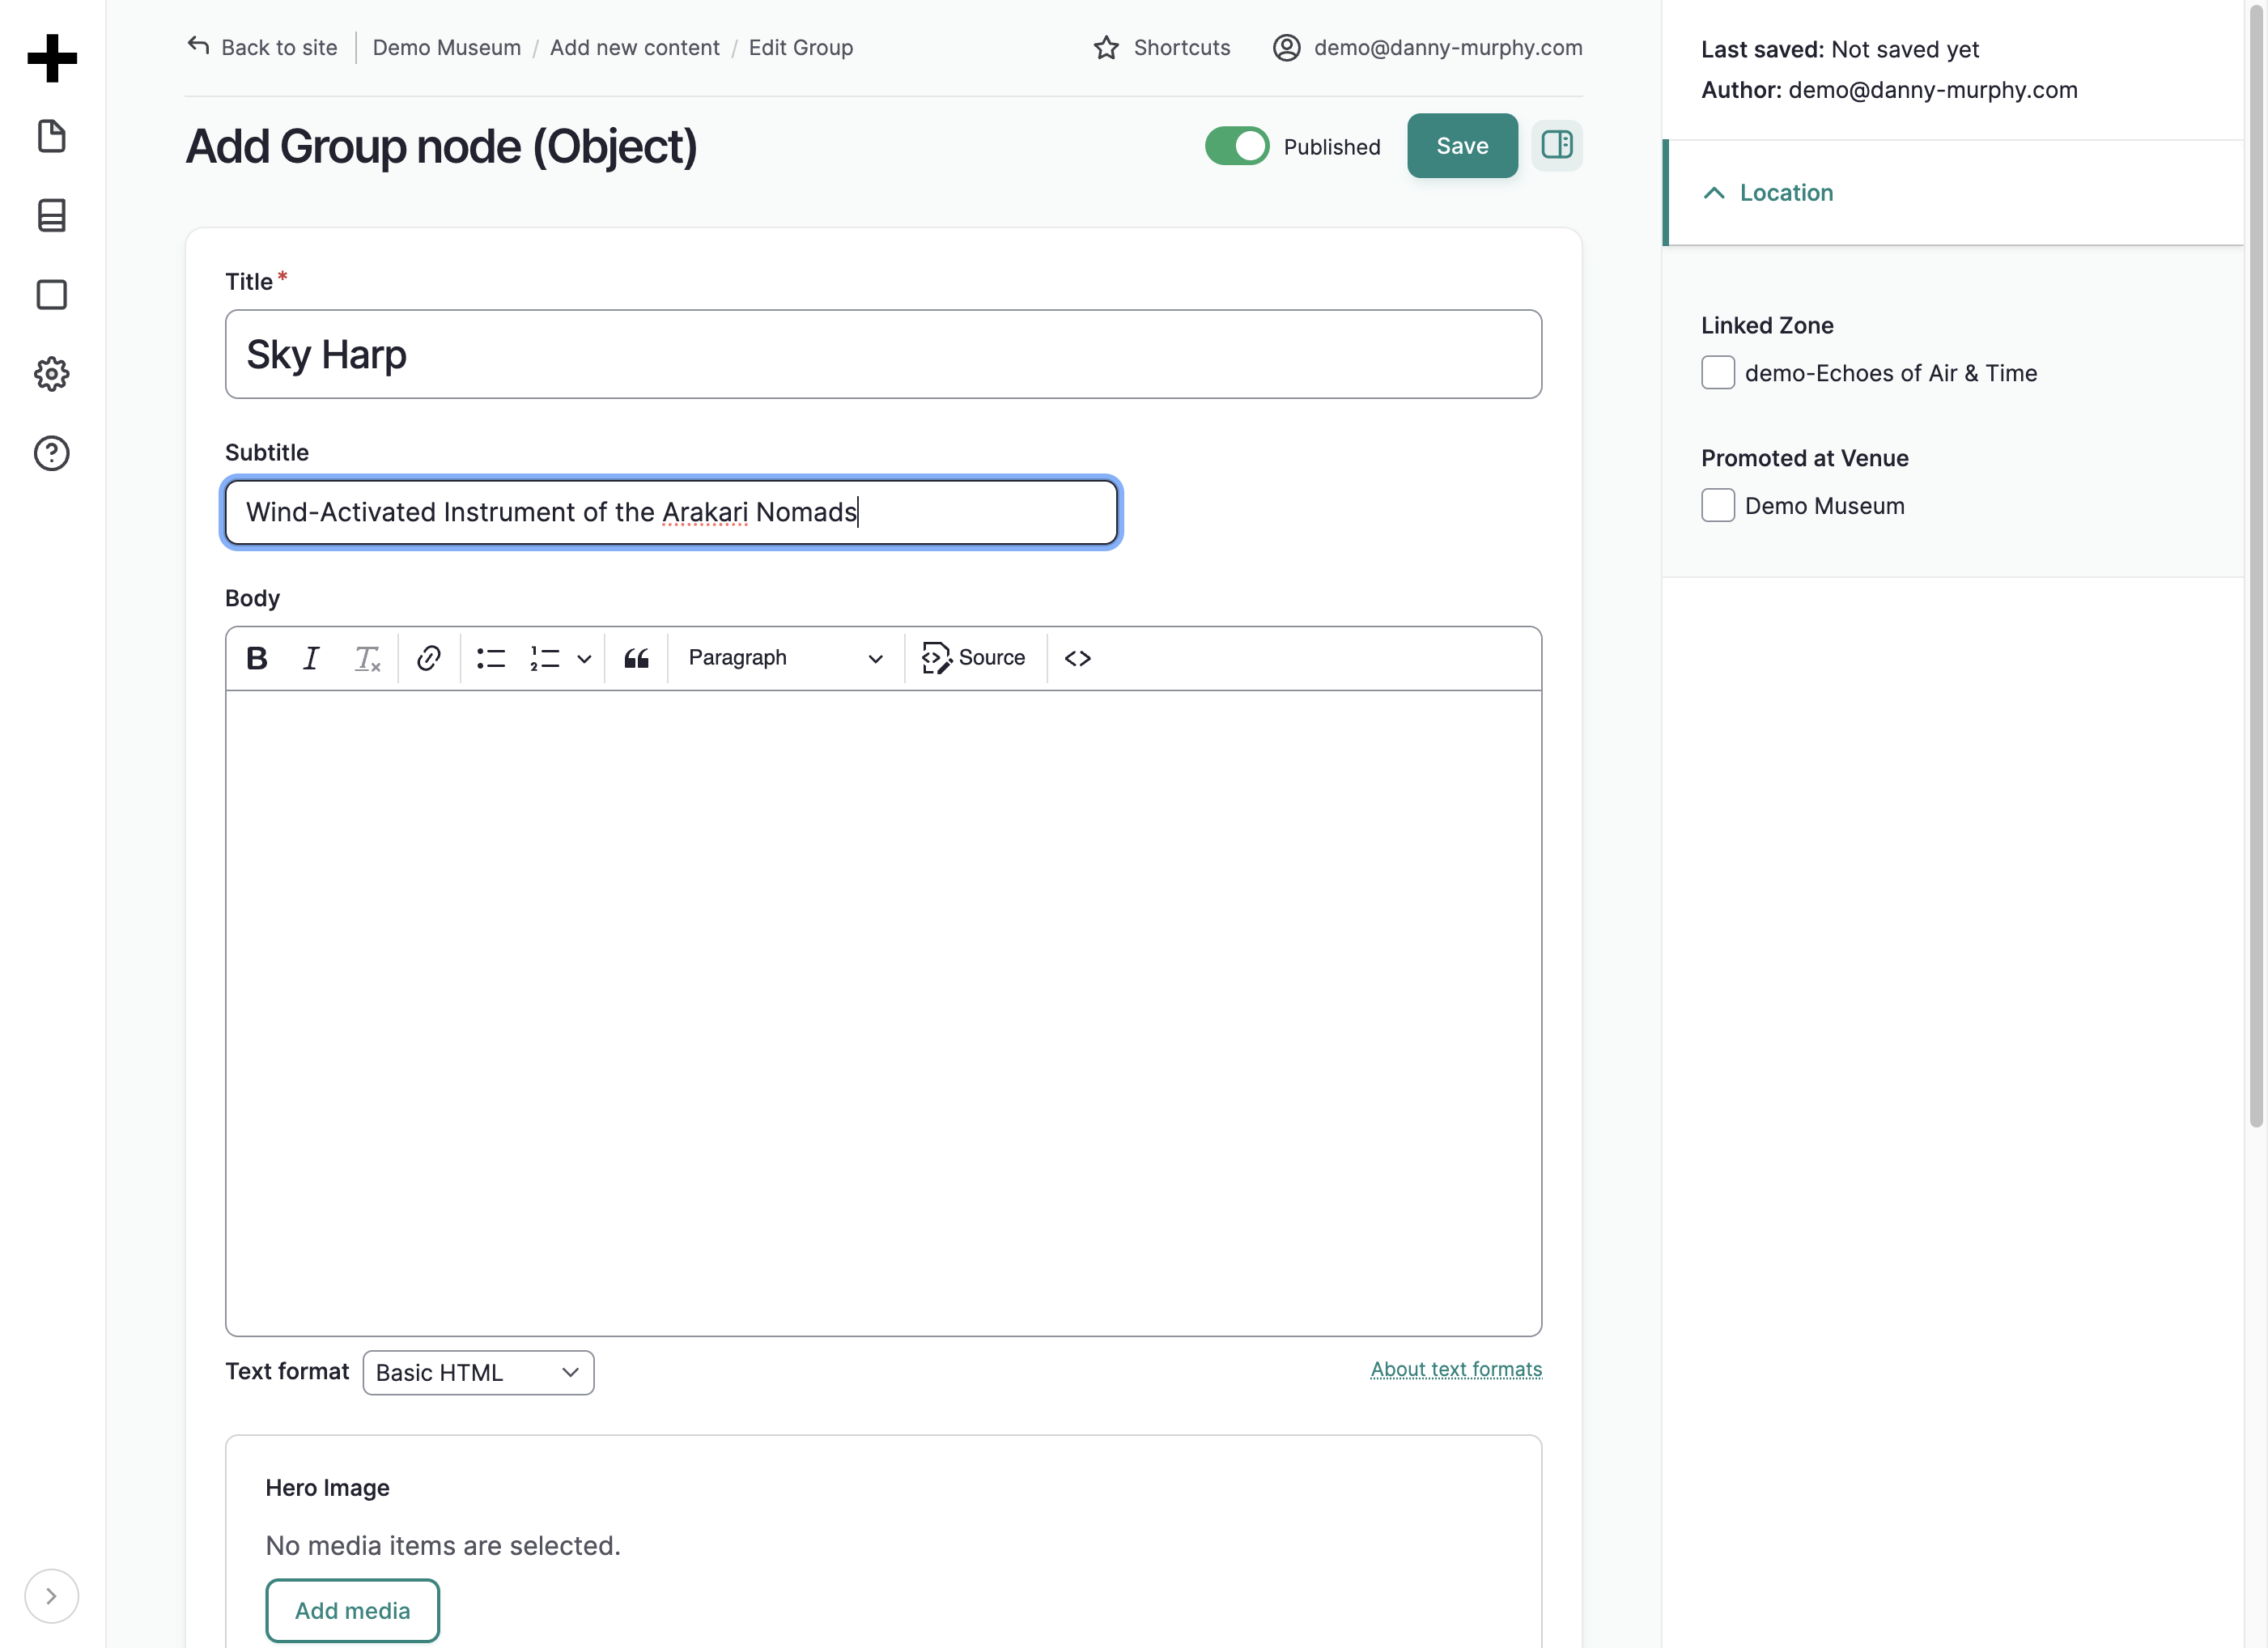The width and height of the screenshot is (2268, 1648).
Task: Toggle italic formatting in Body editor
Action: (x=311, y=658)
